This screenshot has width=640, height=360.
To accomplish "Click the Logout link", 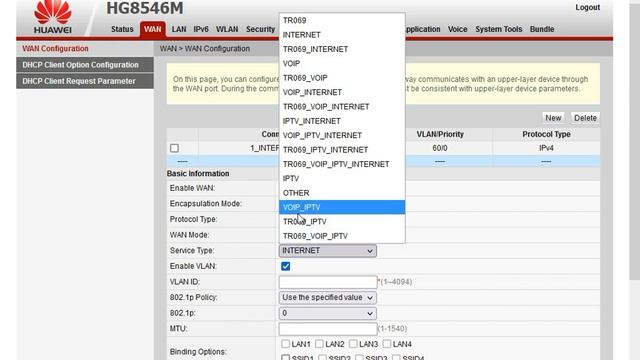I will 587,7.
